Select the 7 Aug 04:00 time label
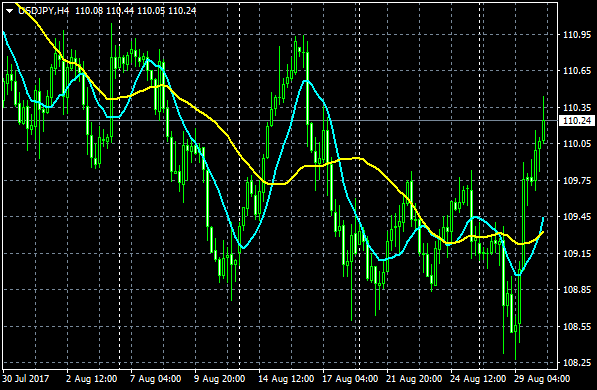 [155, 379]
